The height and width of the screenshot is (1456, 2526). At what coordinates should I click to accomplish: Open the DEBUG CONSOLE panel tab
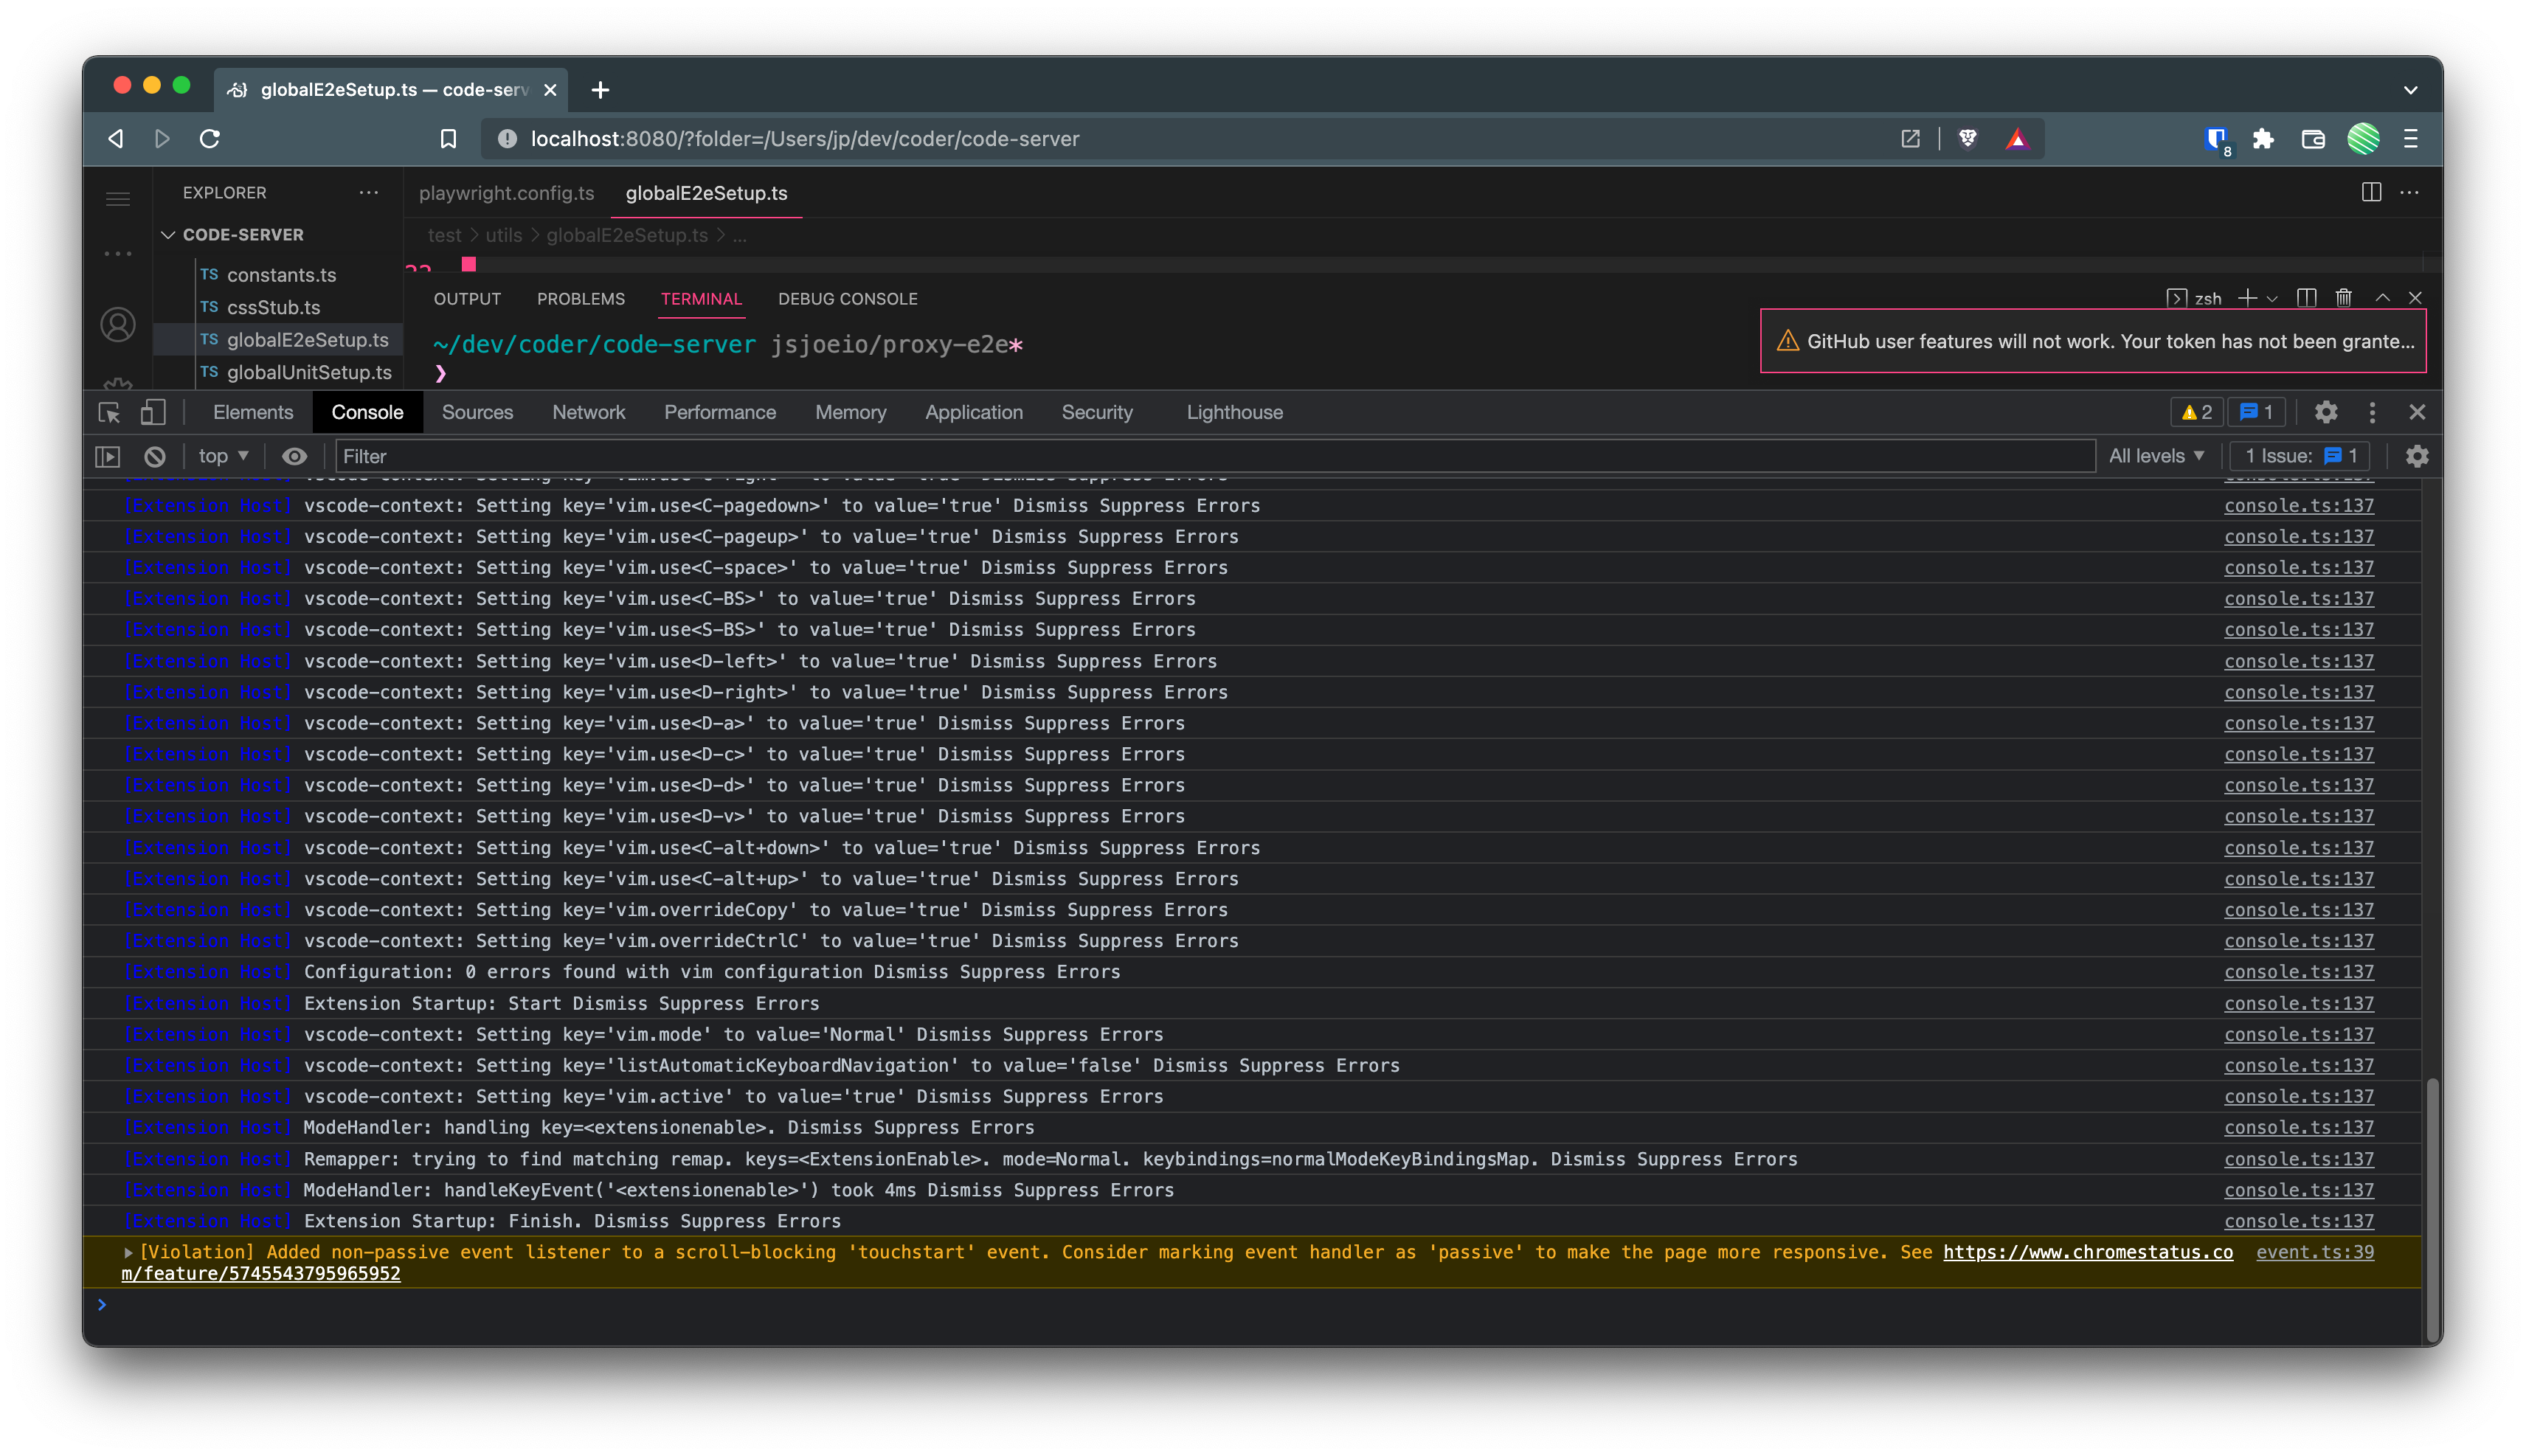point(847,299)
